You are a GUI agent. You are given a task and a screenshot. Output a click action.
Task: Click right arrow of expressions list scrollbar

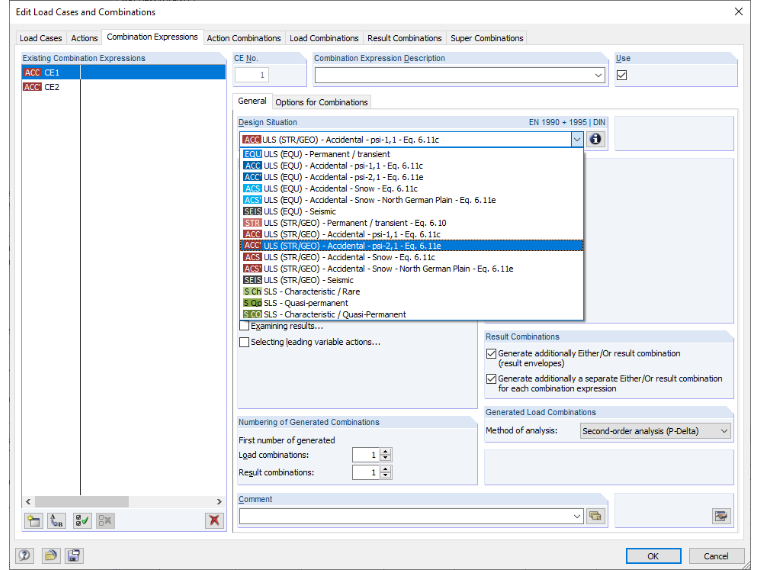[219, 502]
